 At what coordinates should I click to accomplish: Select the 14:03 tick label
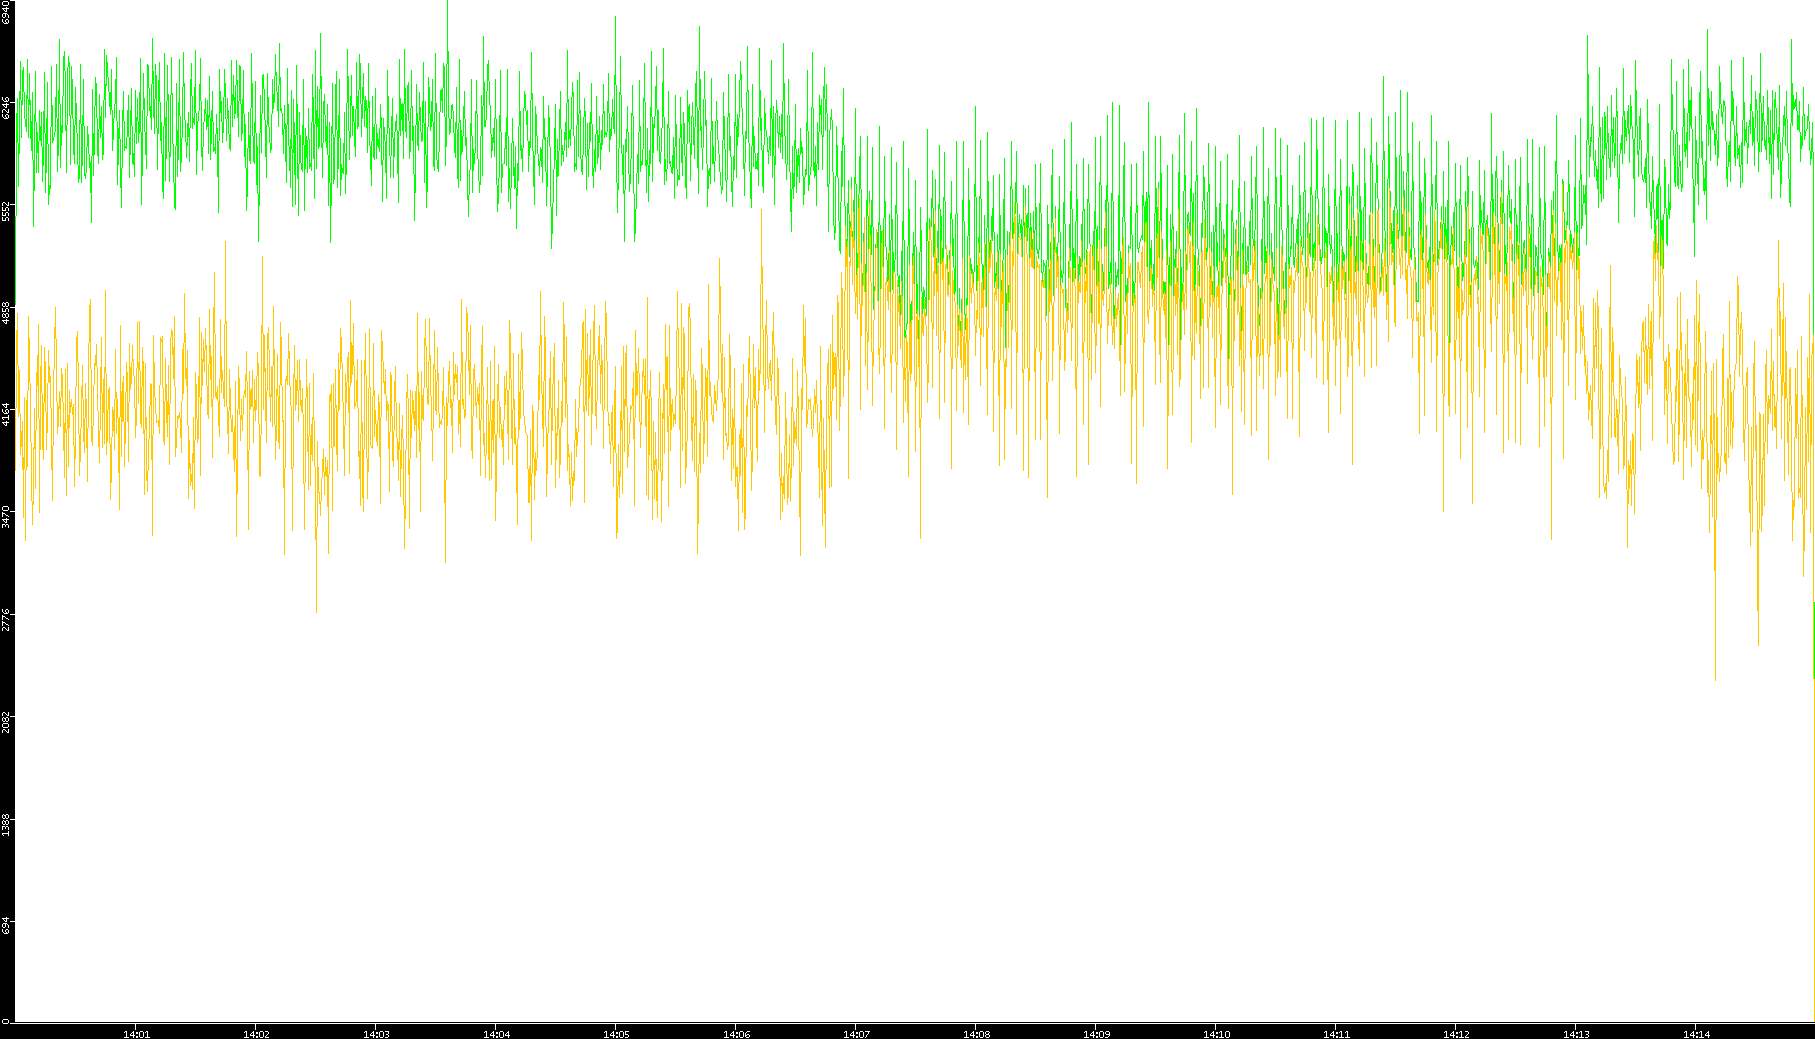[376, 1033]
